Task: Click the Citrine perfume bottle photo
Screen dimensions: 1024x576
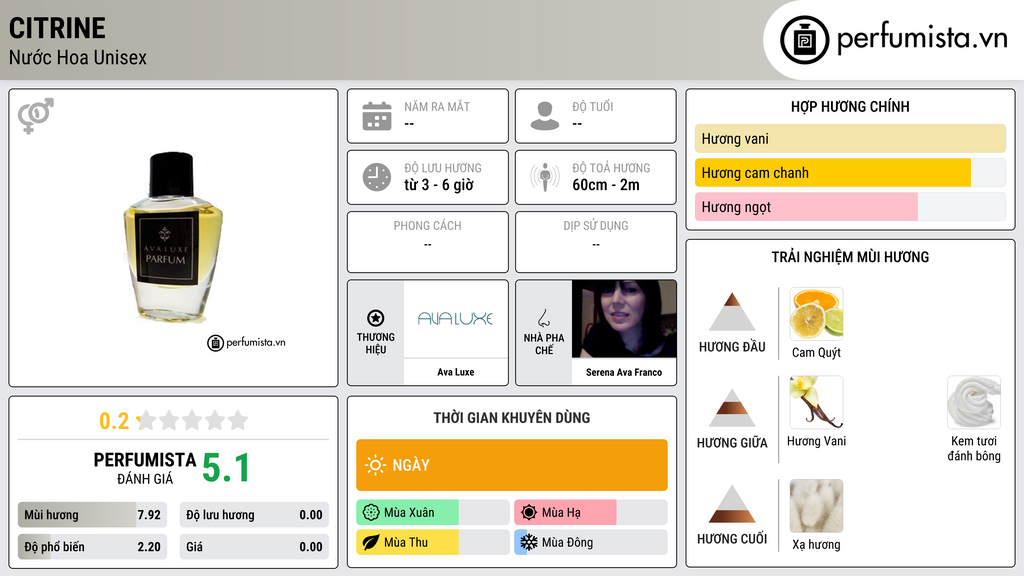Action: pos(172,237)
